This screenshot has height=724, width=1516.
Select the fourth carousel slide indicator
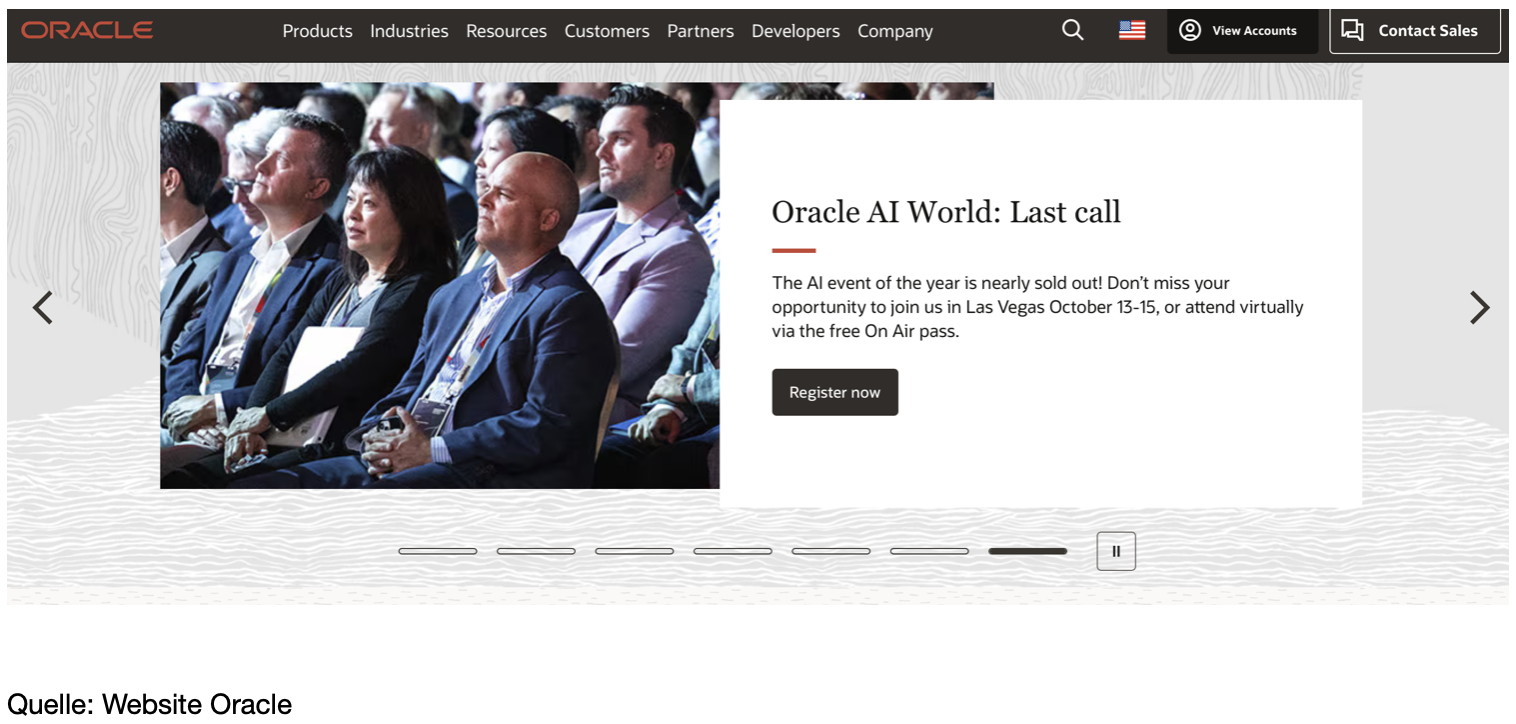733,551
